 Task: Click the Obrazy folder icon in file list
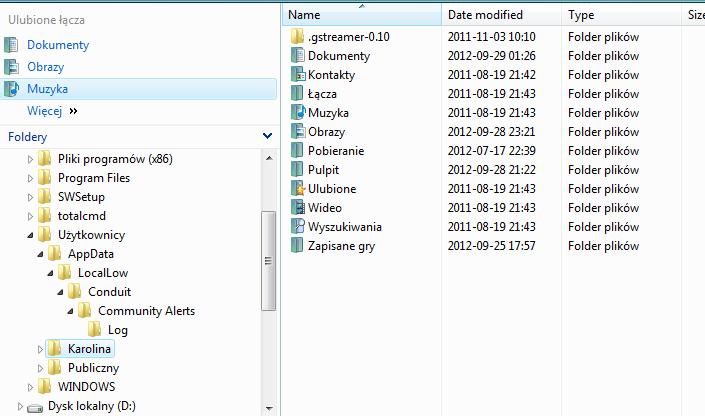pos(298,131)
